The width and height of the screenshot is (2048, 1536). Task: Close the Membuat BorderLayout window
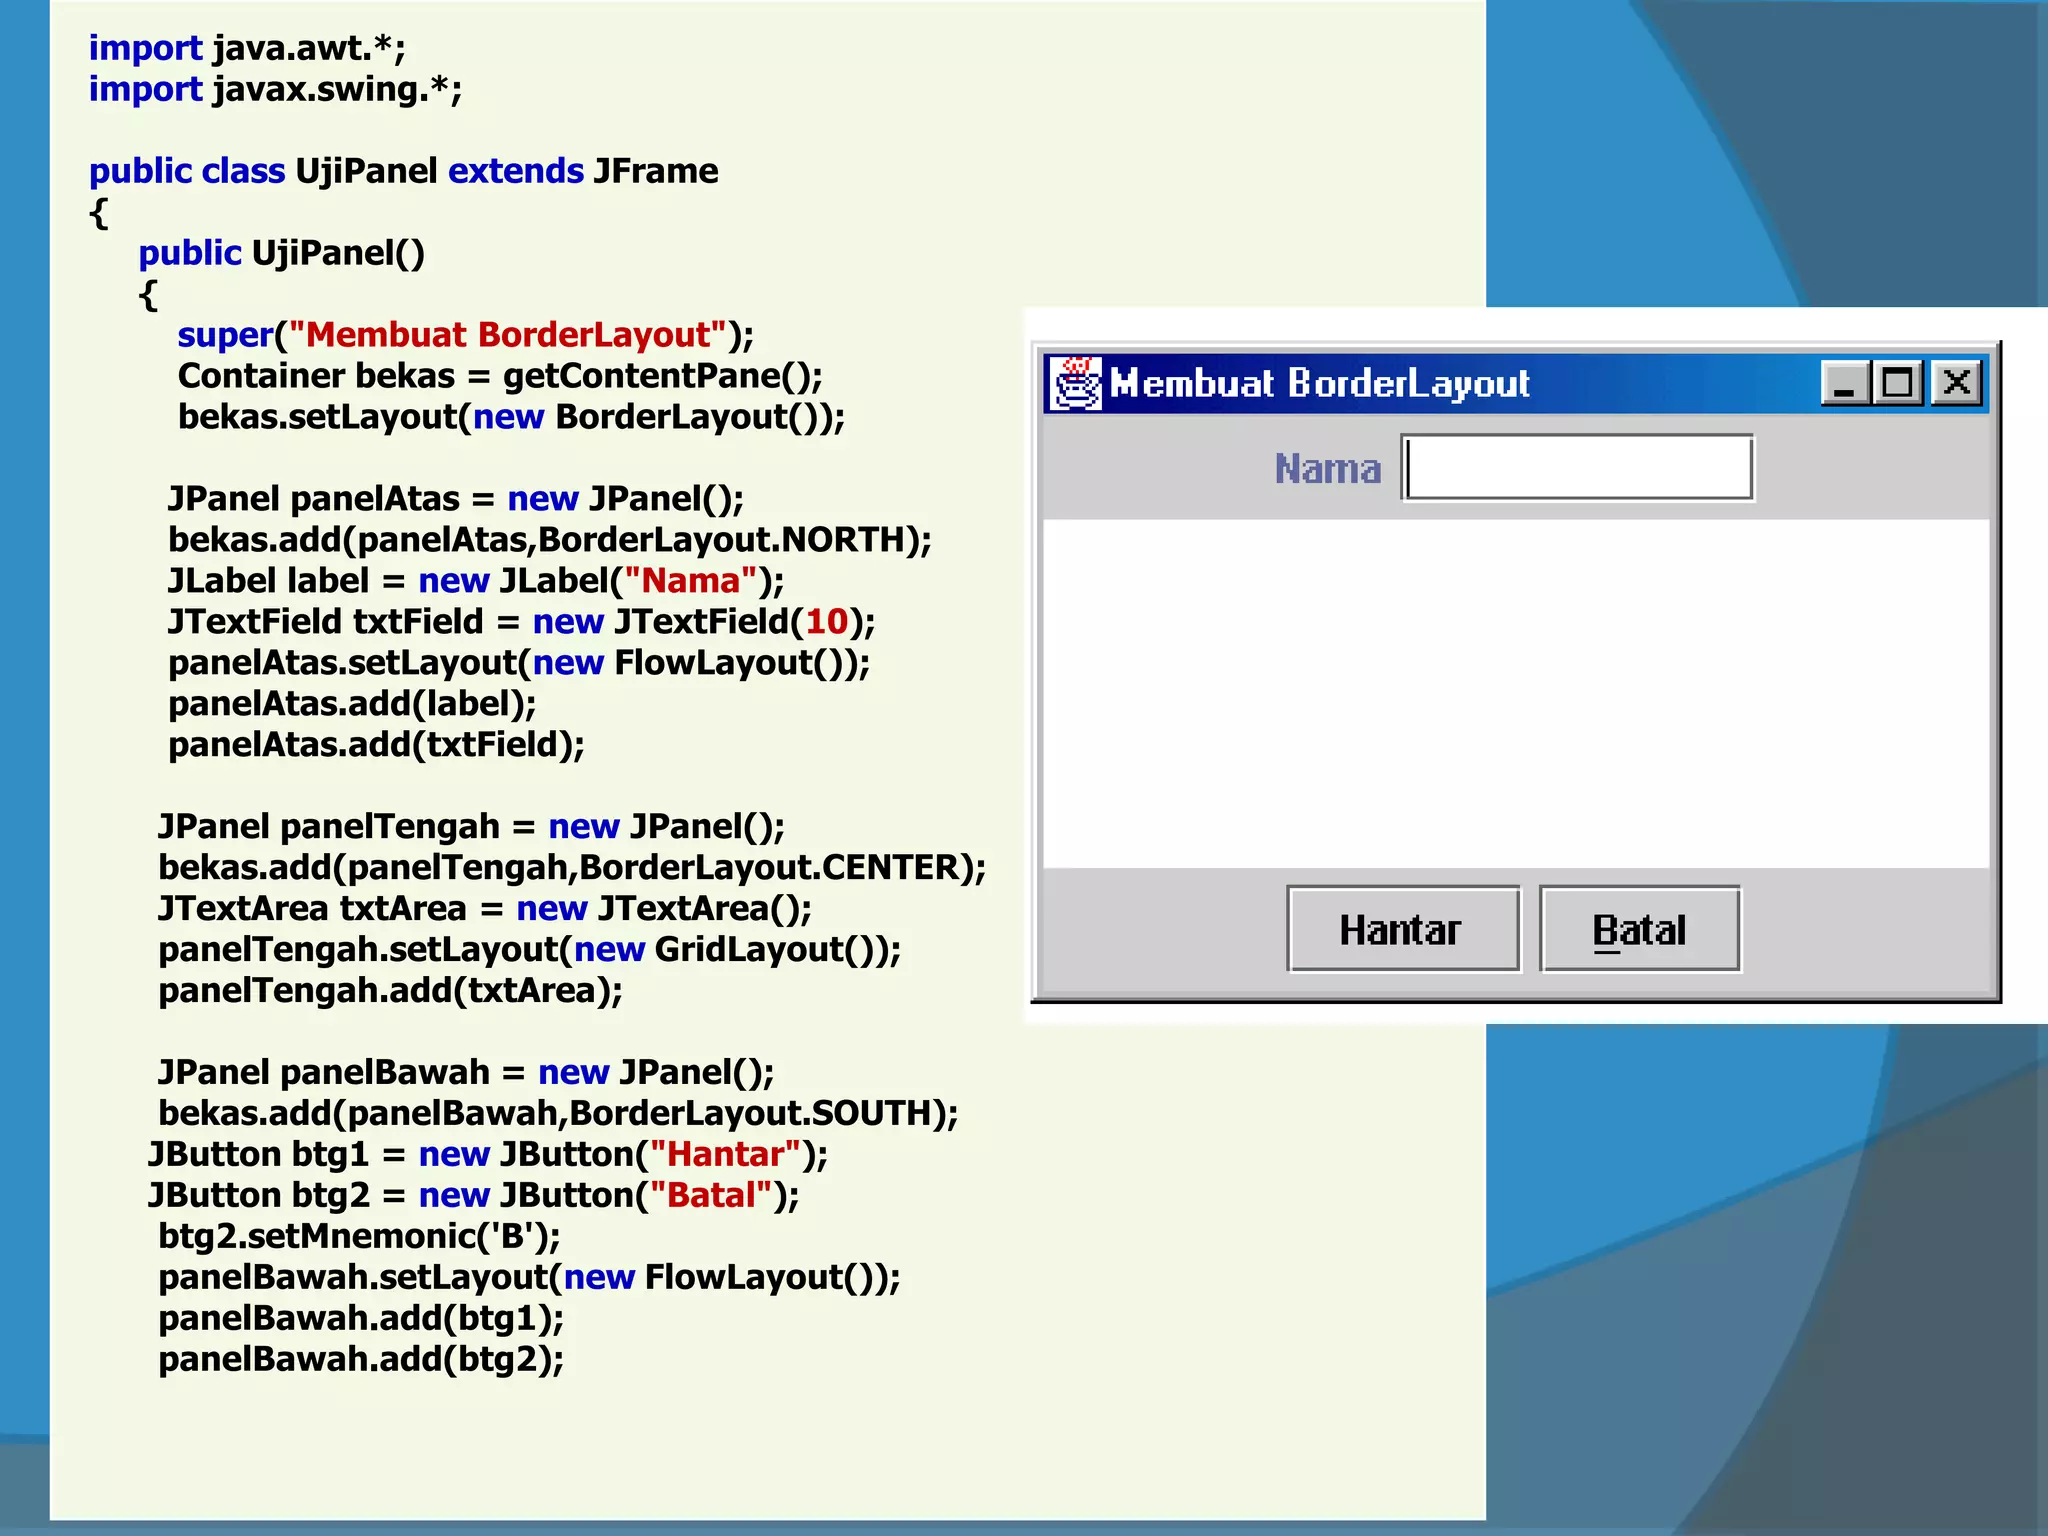click(1956, 383)
